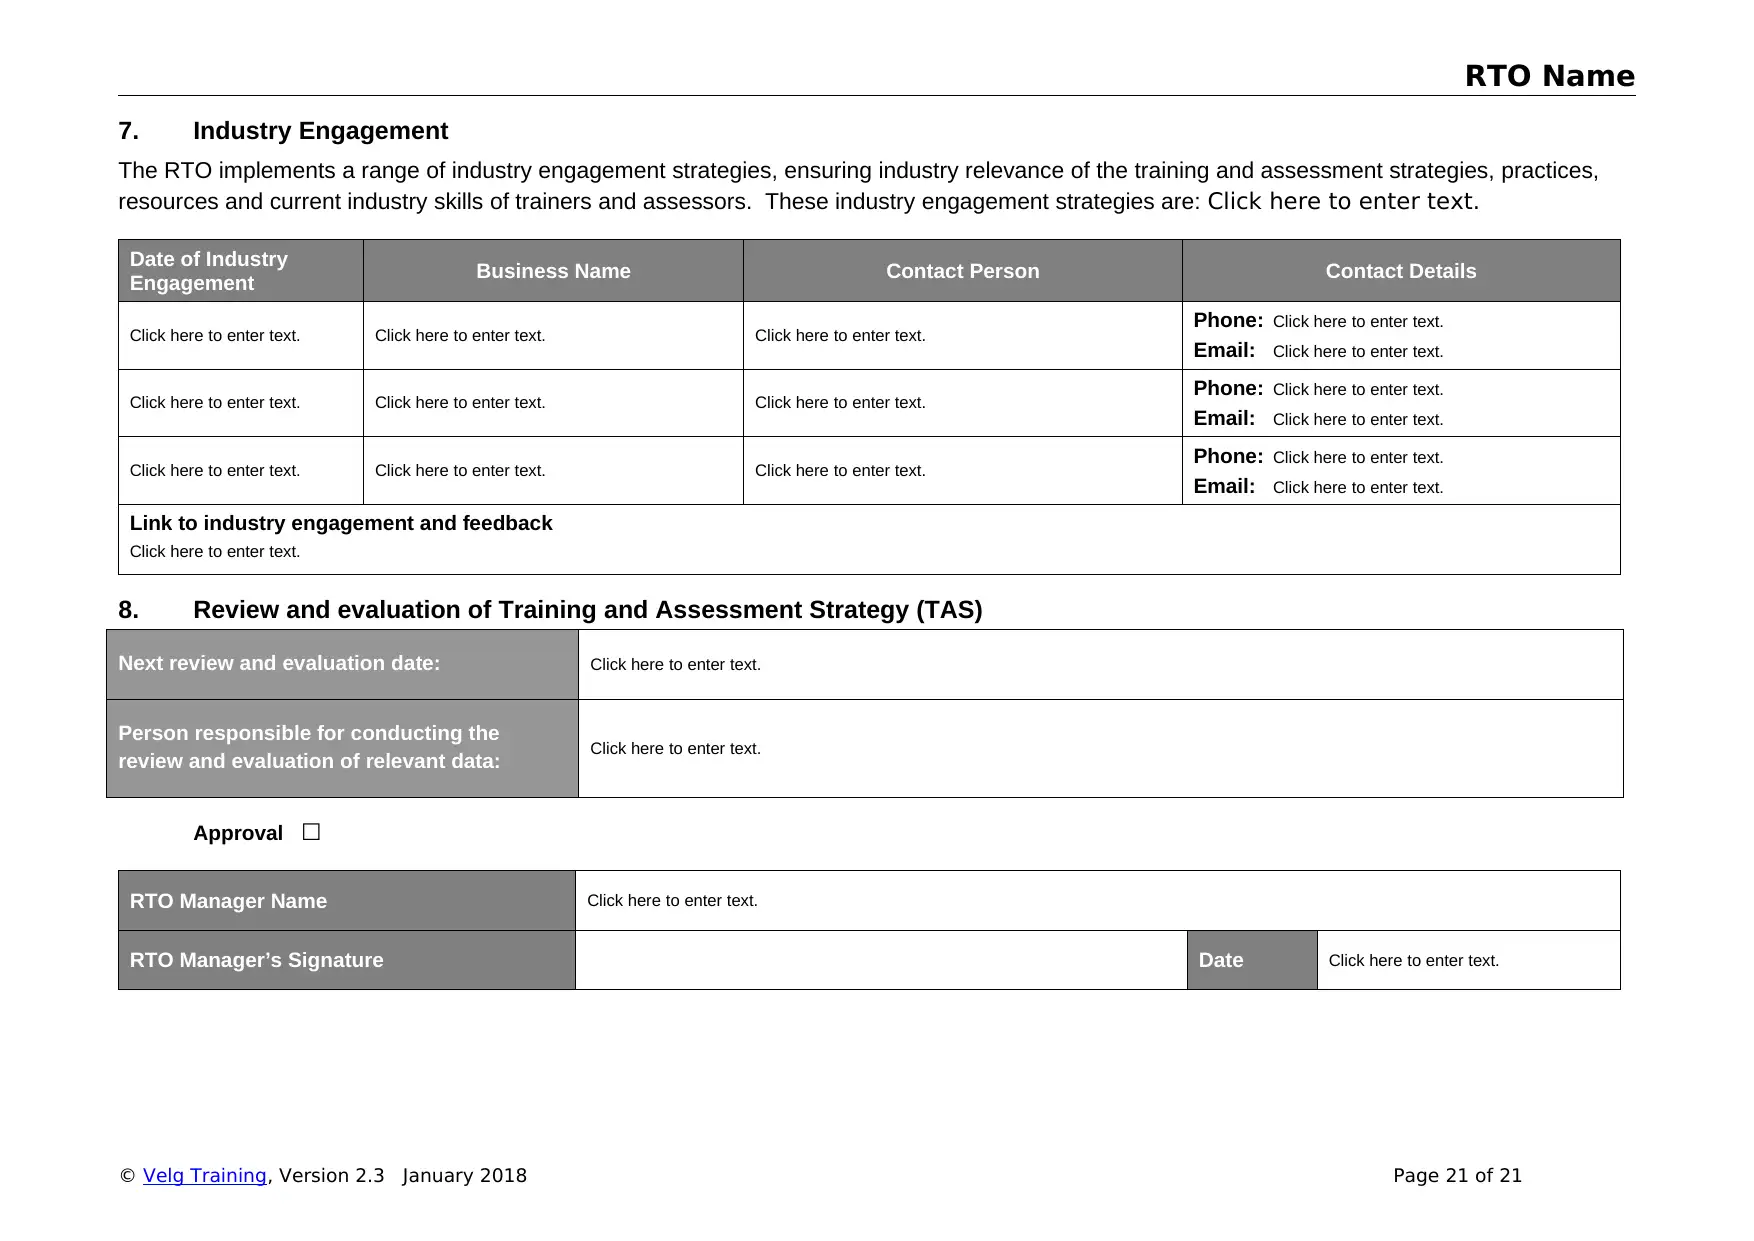Select the Review and evaluation TAS heading
This screenshot has height=1241, width=1754.
click(x=587, y=610)
